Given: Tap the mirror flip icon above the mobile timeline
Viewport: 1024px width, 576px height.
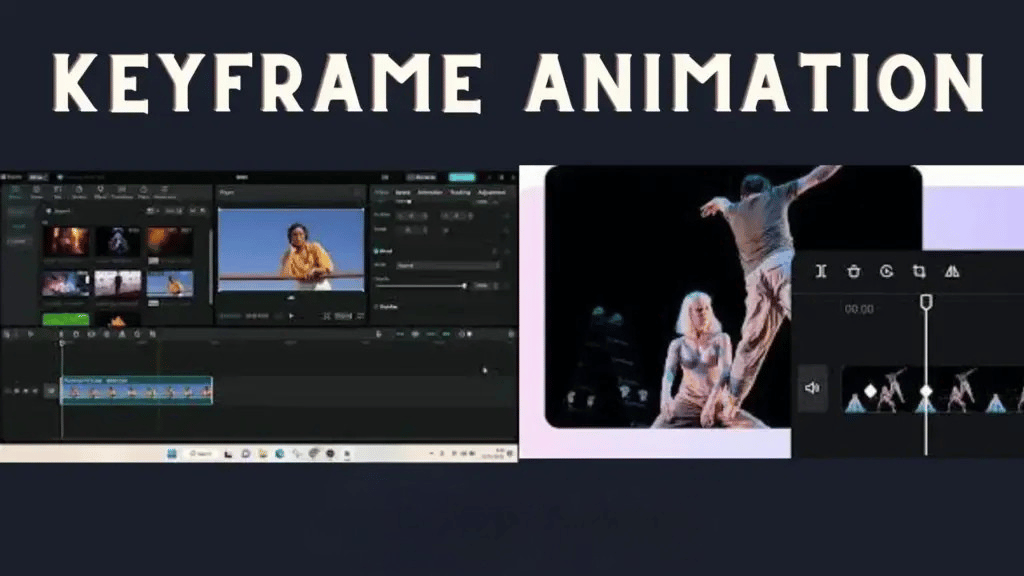Looking at the screenshot, I should tap(952, 271).
